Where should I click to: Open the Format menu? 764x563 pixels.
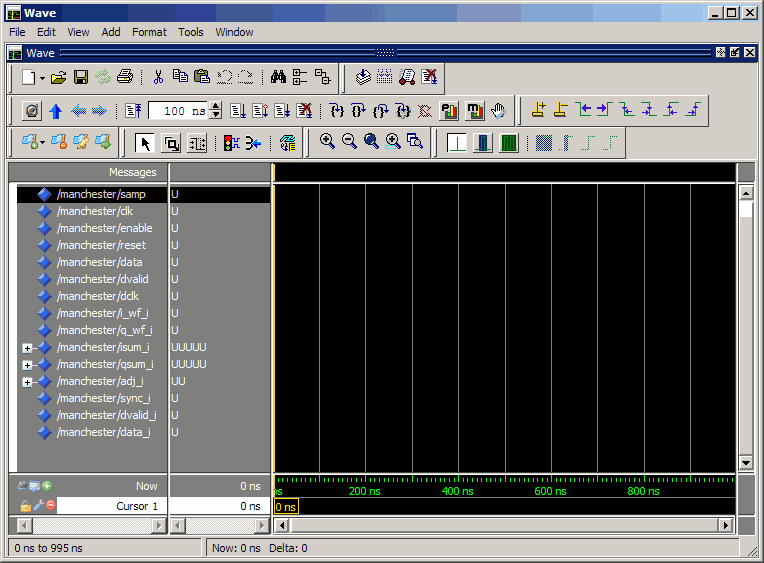coord(149,32)
